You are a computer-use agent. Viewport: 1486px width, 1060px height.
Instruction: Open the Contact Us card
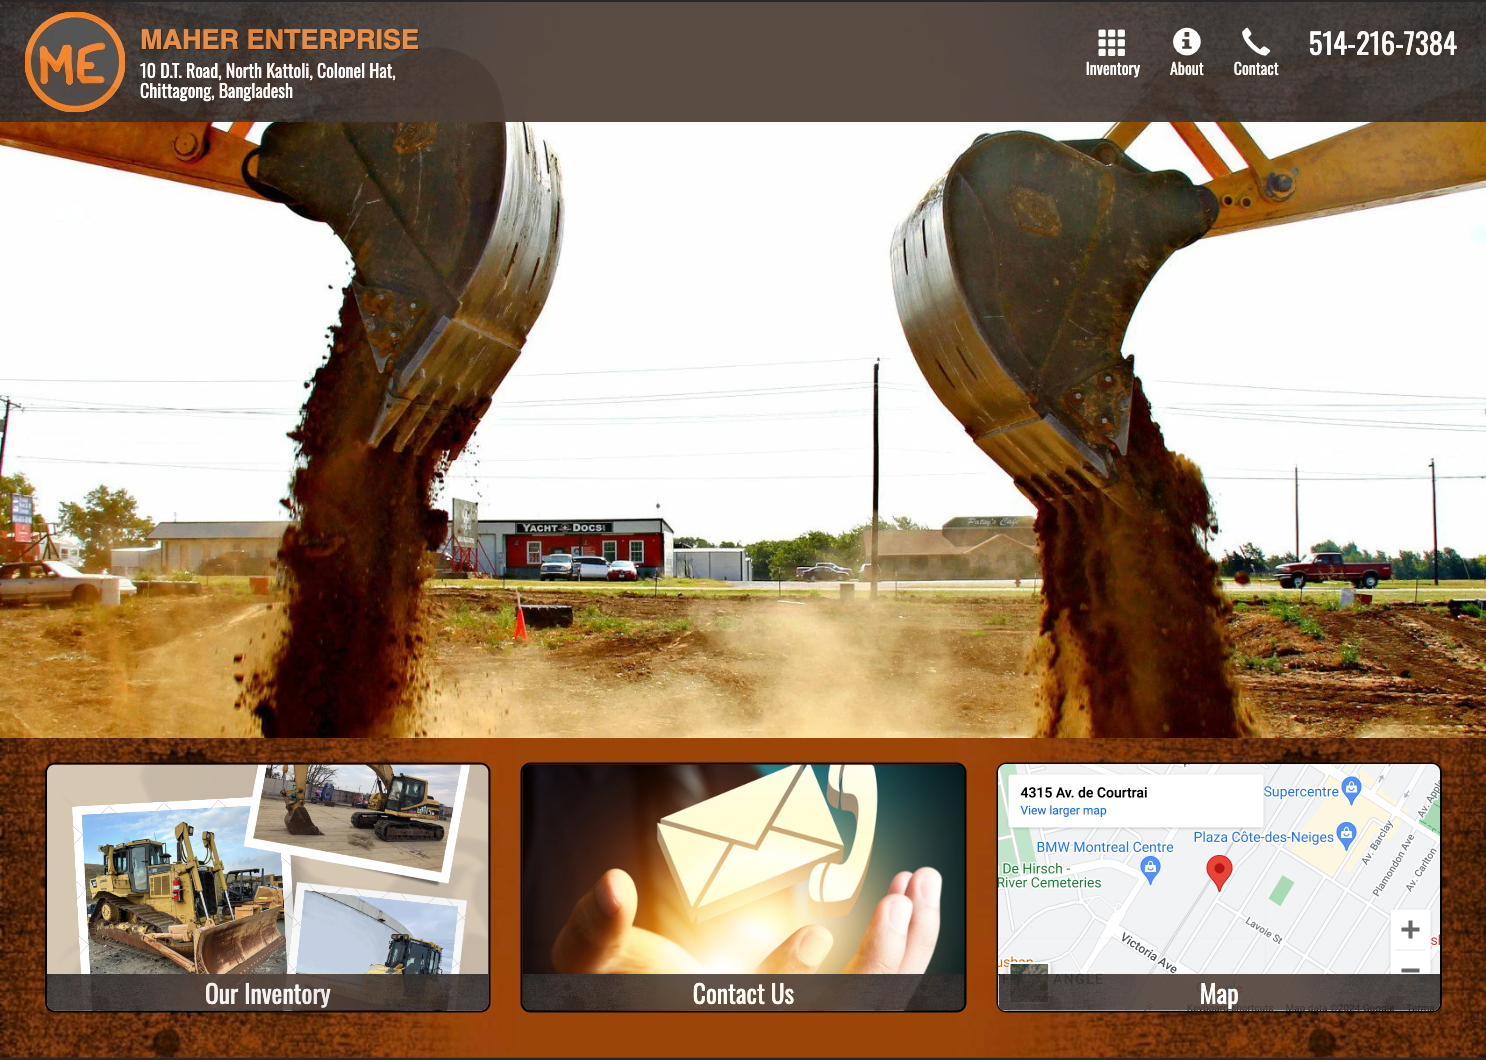pyautogui.click(x=743, y=888)
